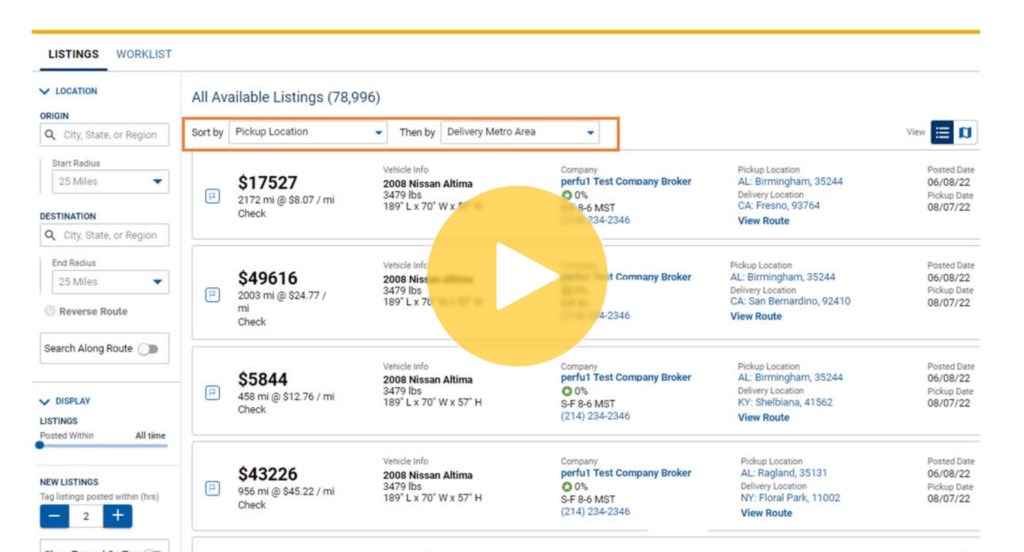View Route for Floral Park delivery listing
Screen dimensions: 1024x552
[x=766, y=513]
